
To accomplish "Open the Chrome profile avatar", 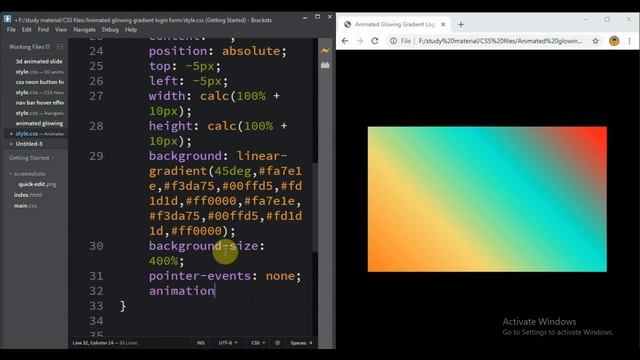I will pos(614,41).
